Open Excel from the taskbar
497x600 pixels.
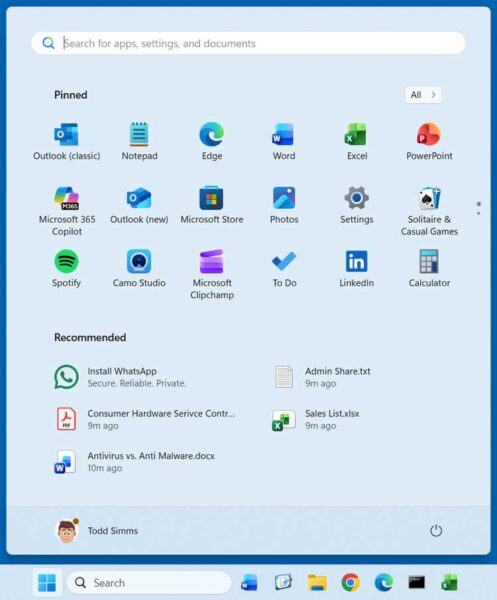point(450,583)
